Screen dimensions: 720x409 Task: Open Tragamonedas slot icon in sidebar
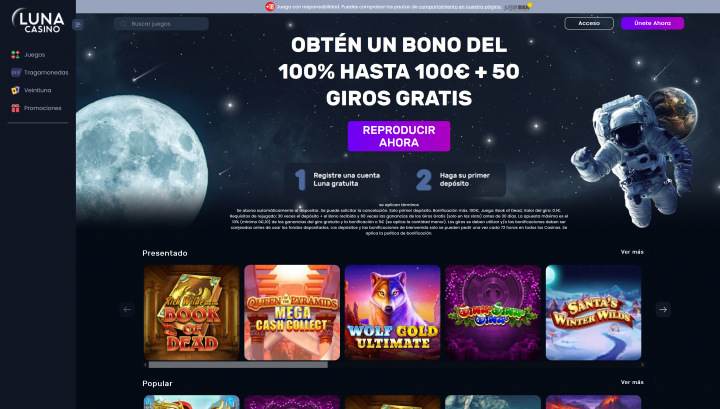pyautogui.click(x=16, y=73)
